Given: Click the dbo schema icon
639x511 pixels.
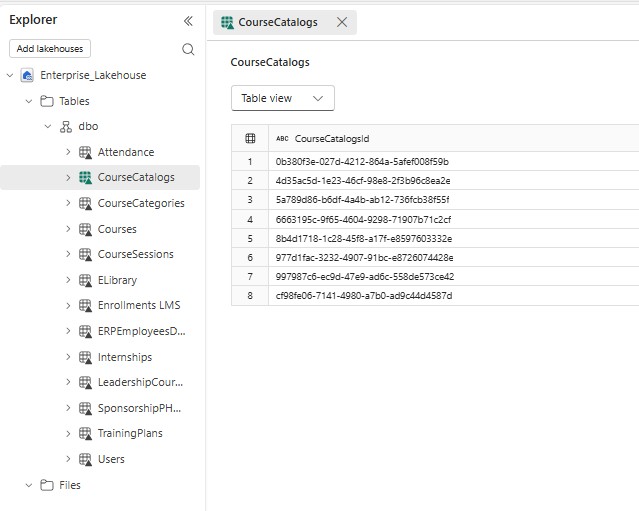Looking at the screenshot, I should 66,127.
